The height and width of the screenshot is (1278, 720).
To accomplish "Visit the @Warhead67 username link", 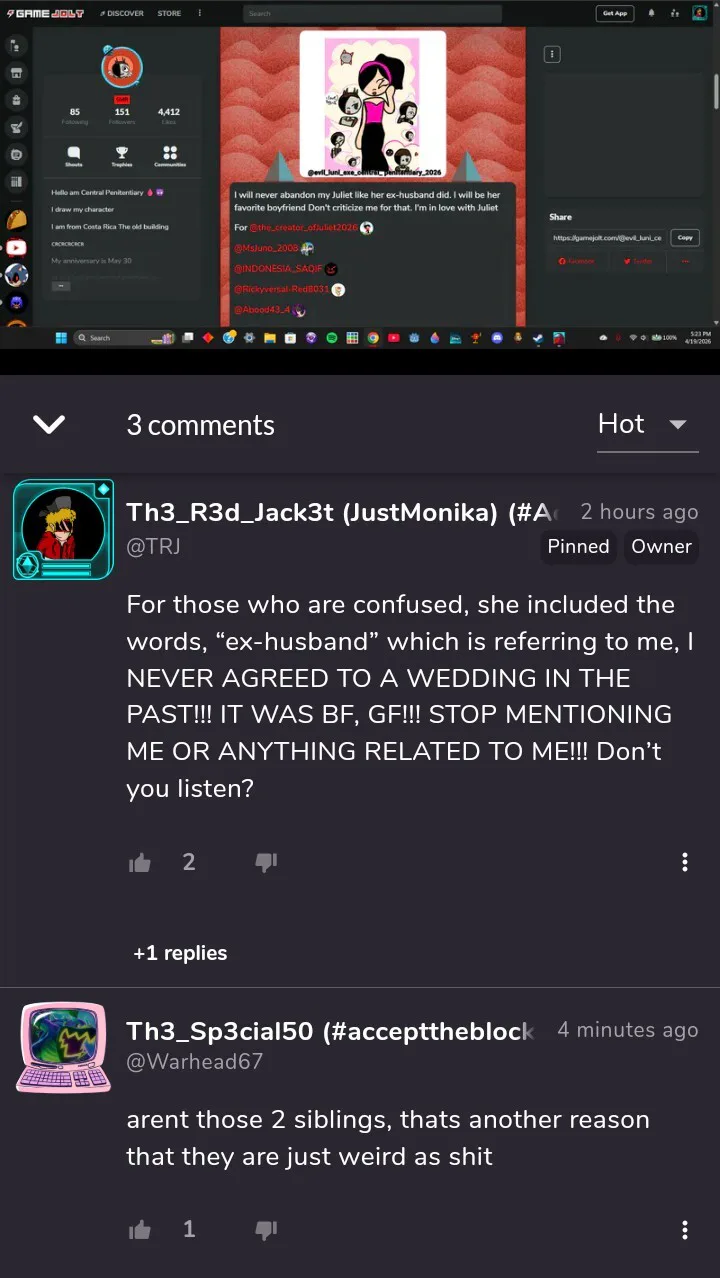I will pyautogui.click(x=195, y=1062).
